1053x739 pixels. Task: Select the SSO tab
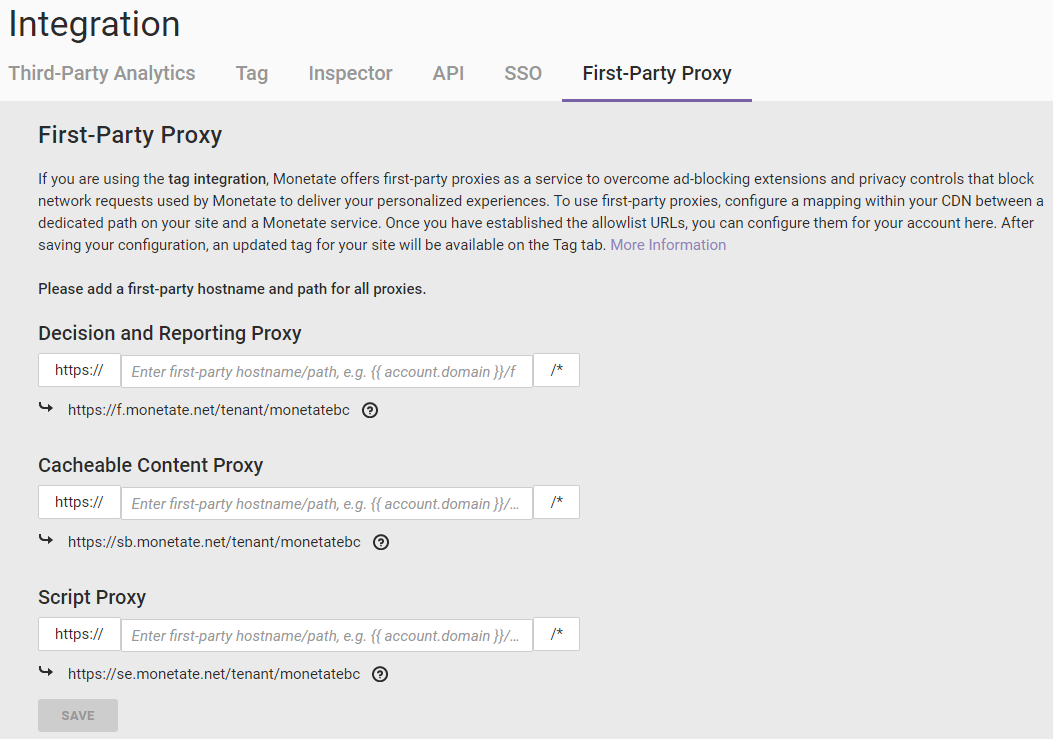tap(523, 73)
